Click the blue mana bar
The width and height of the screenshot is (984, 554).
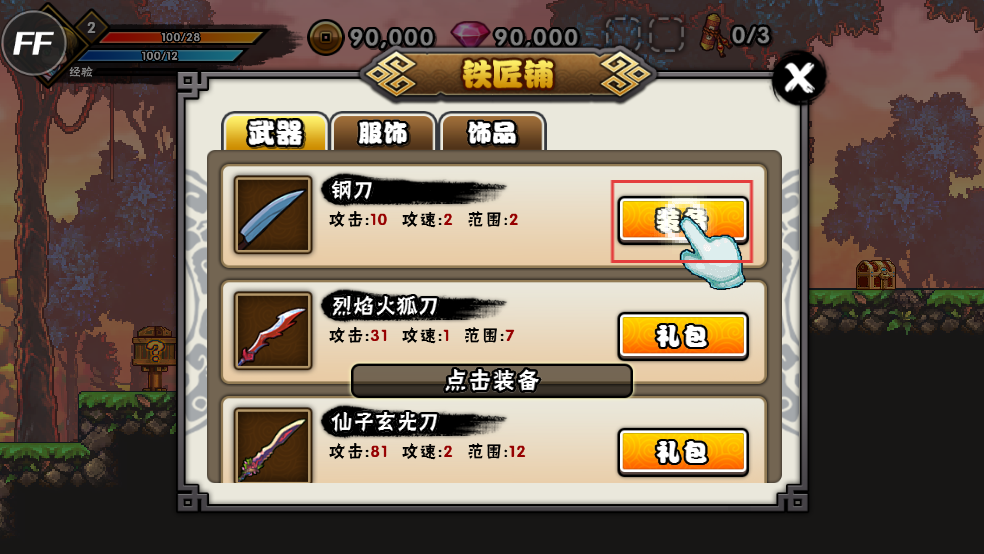[160, 56]
